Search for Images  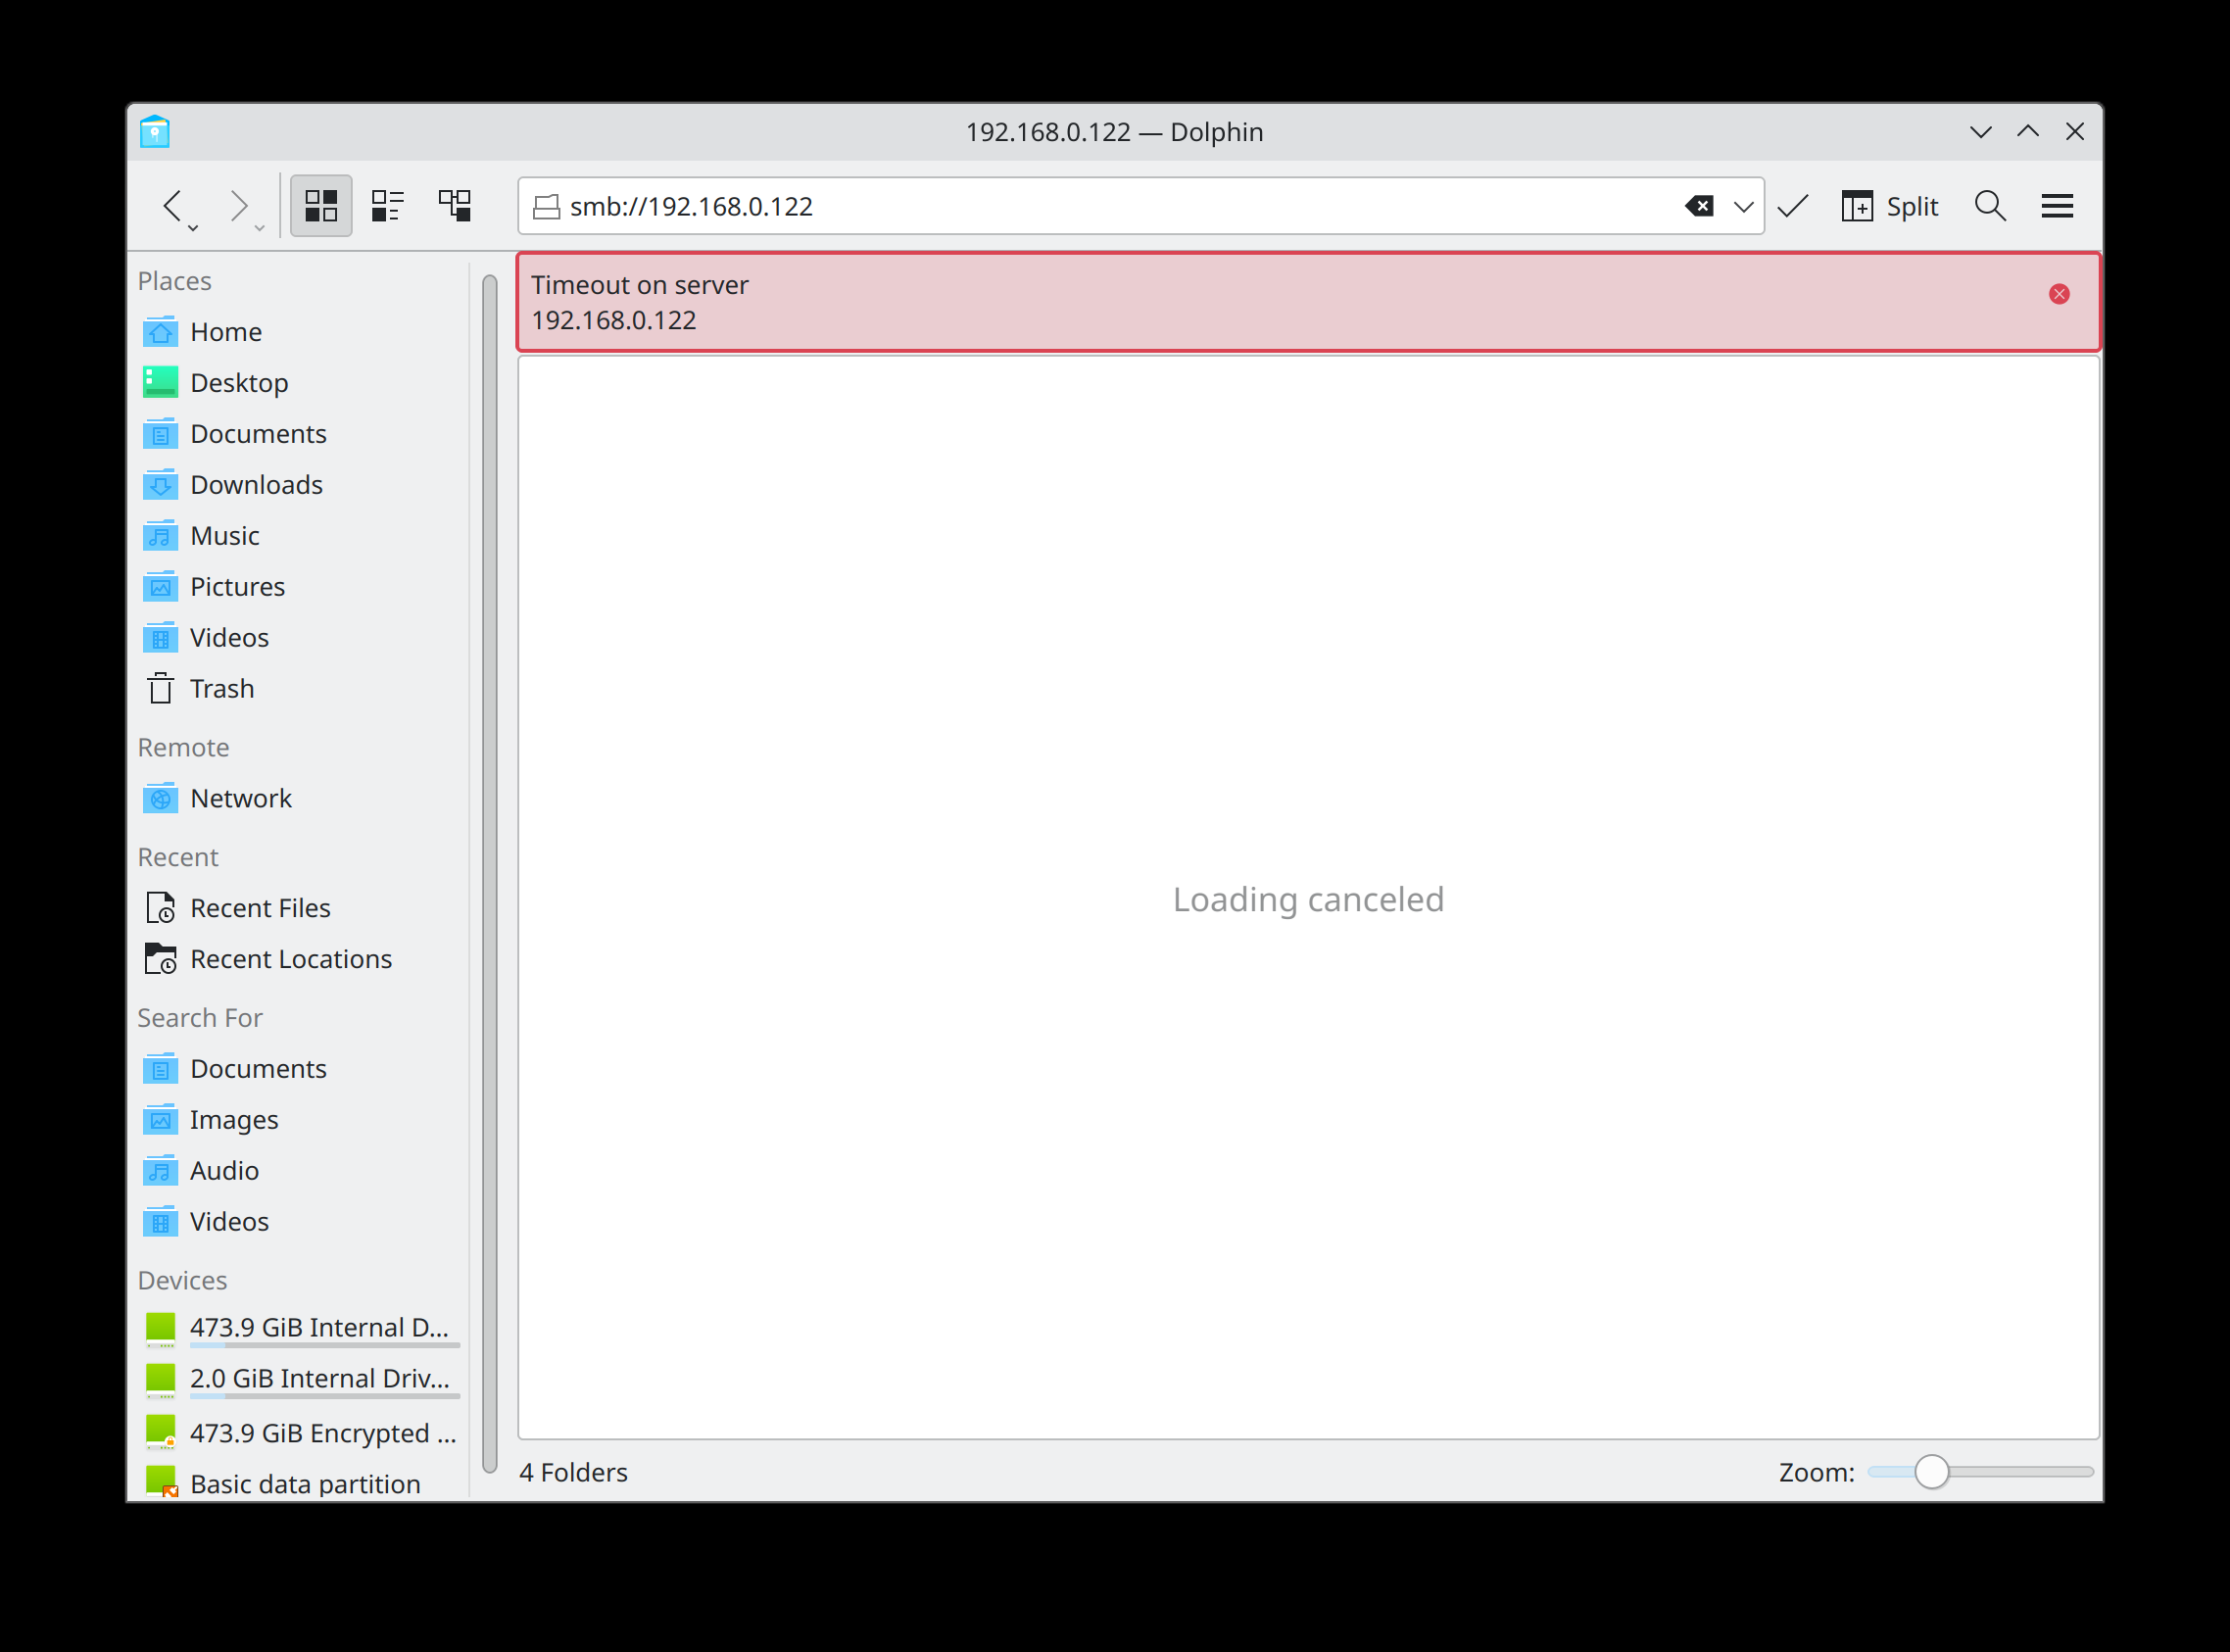[300, 1120]
